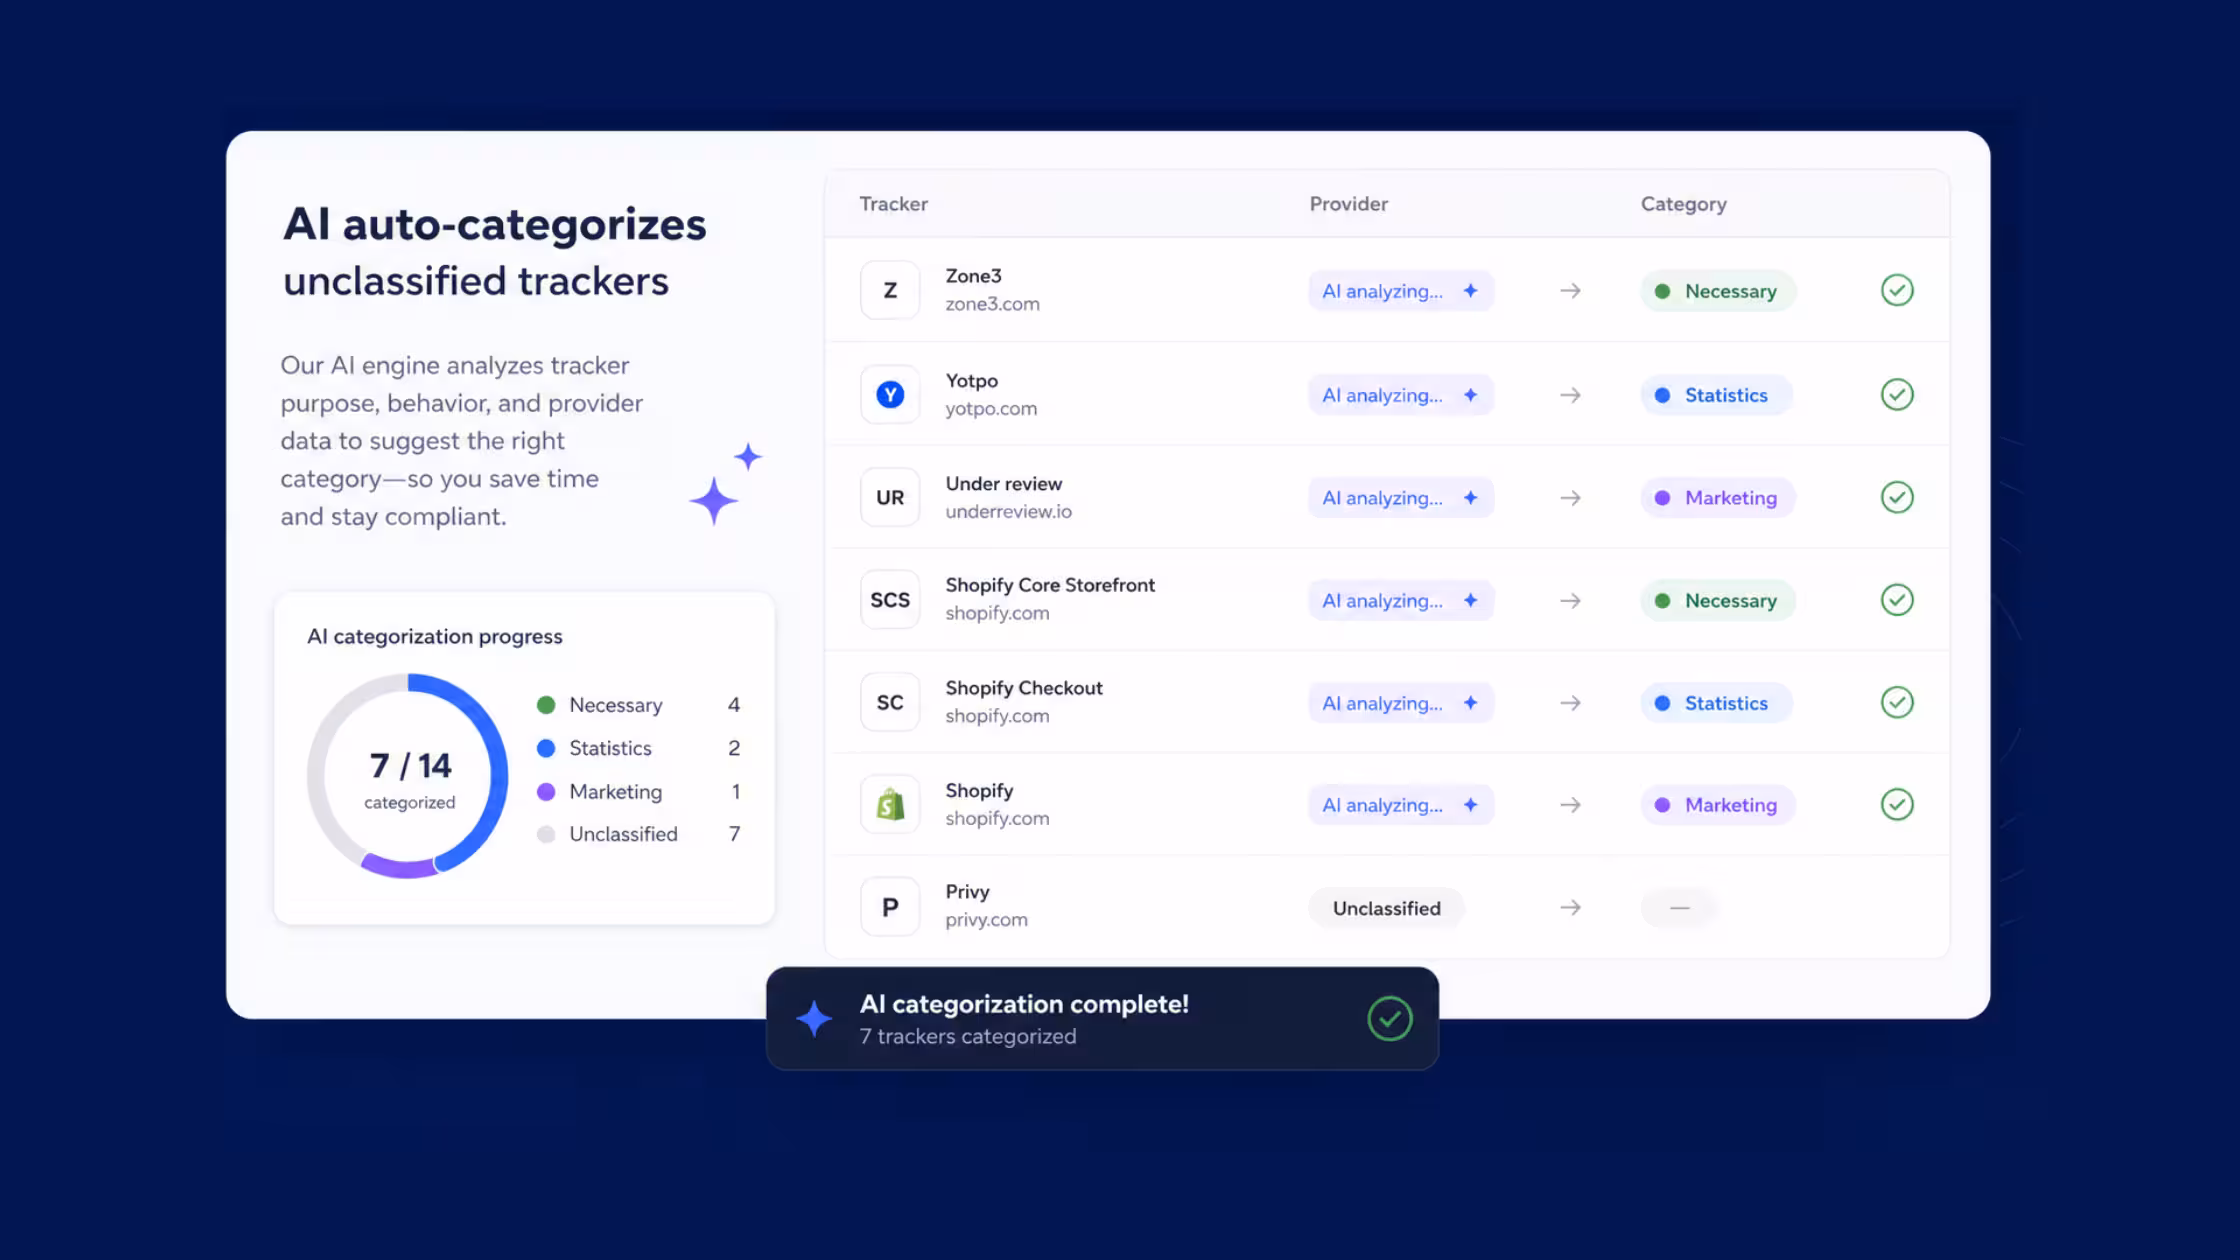Click the checkmark in Shopify Core Storefront row
The height and width of the screenshot is (1260, 2240).
tap(1897, 600)
